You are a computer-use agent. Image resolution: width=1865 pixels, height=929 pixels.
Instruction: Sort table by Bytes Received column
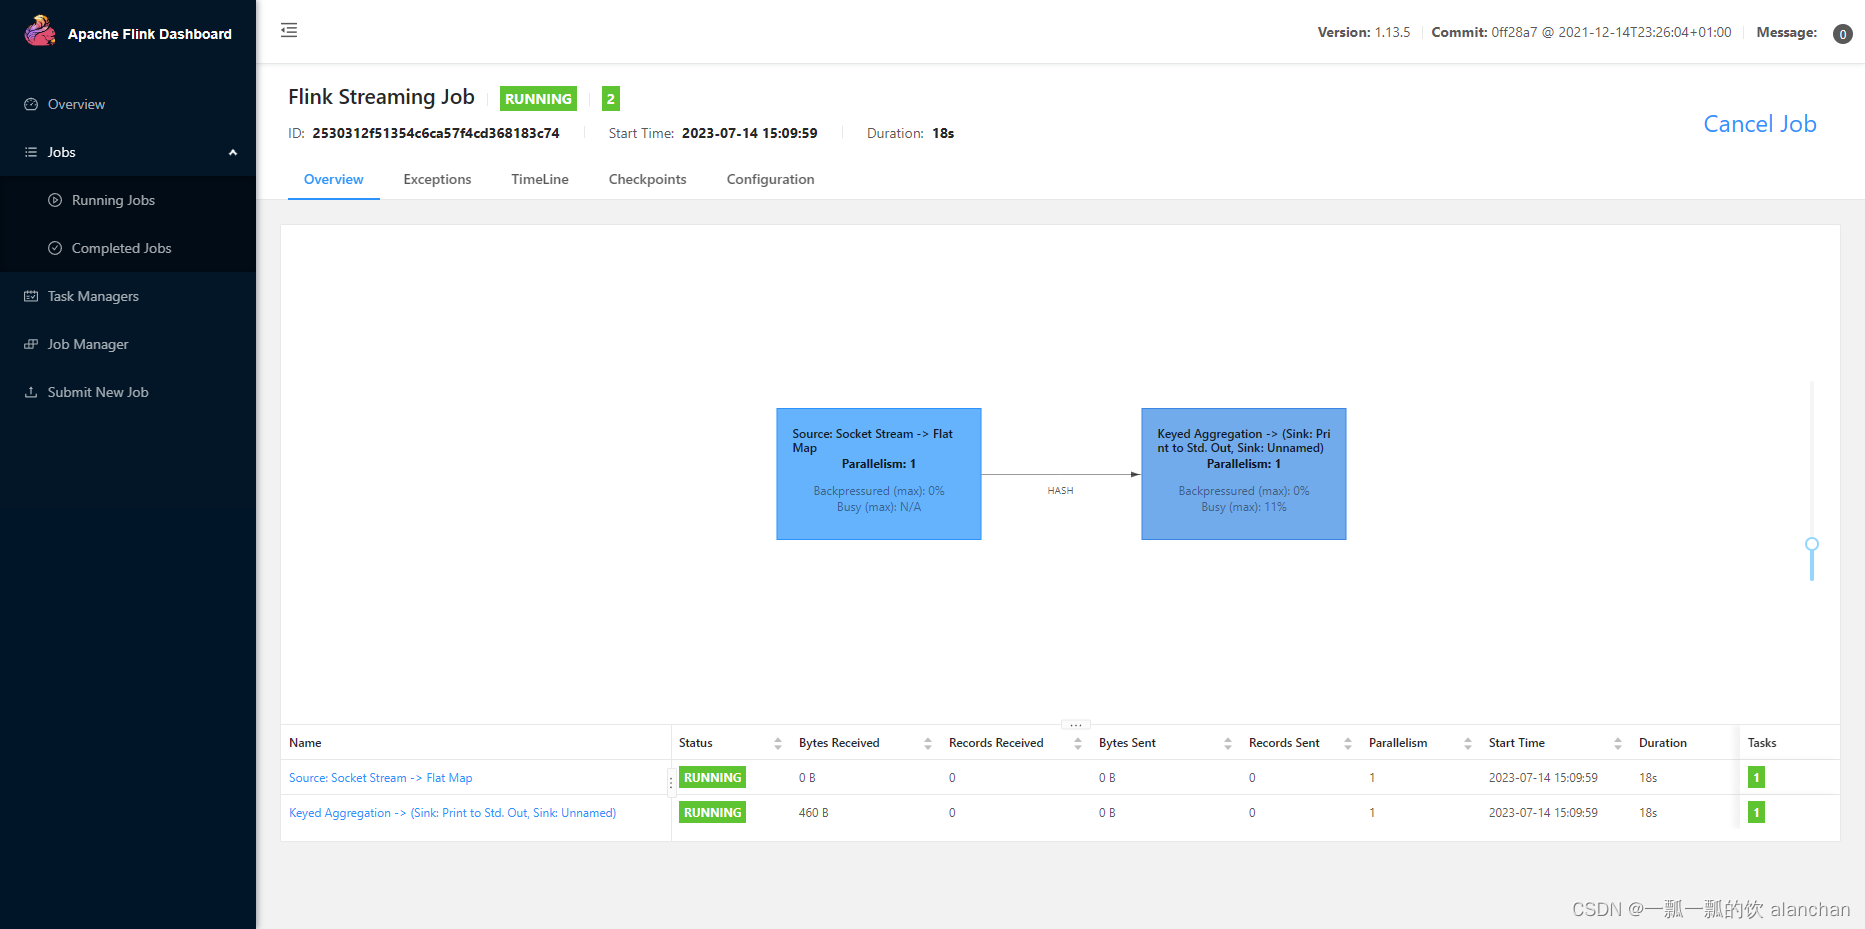928,743
